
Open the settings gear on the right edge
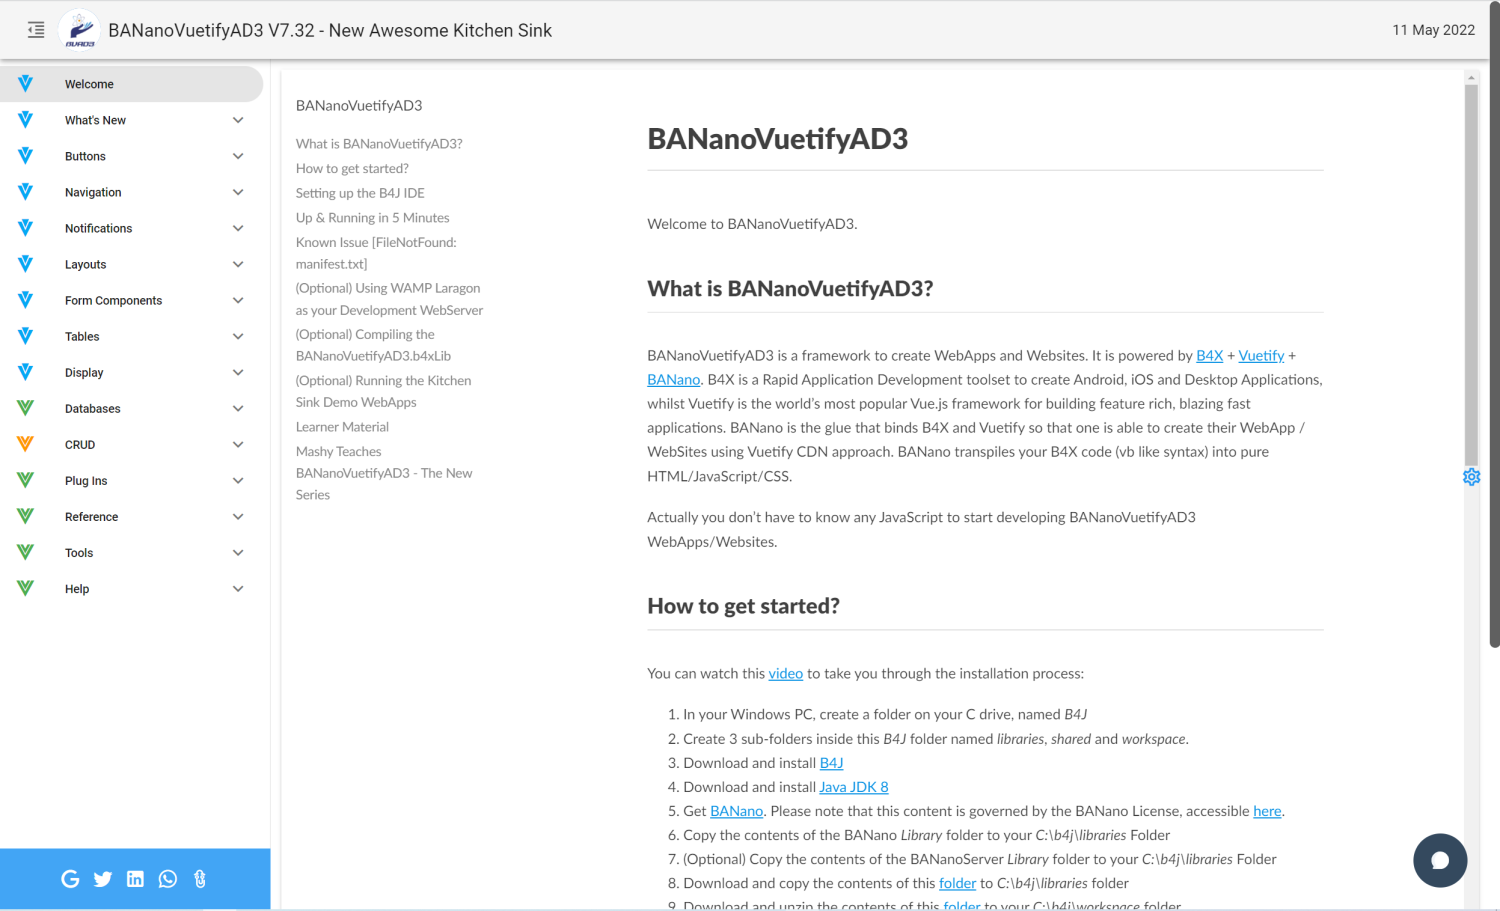pos(1471,477)
